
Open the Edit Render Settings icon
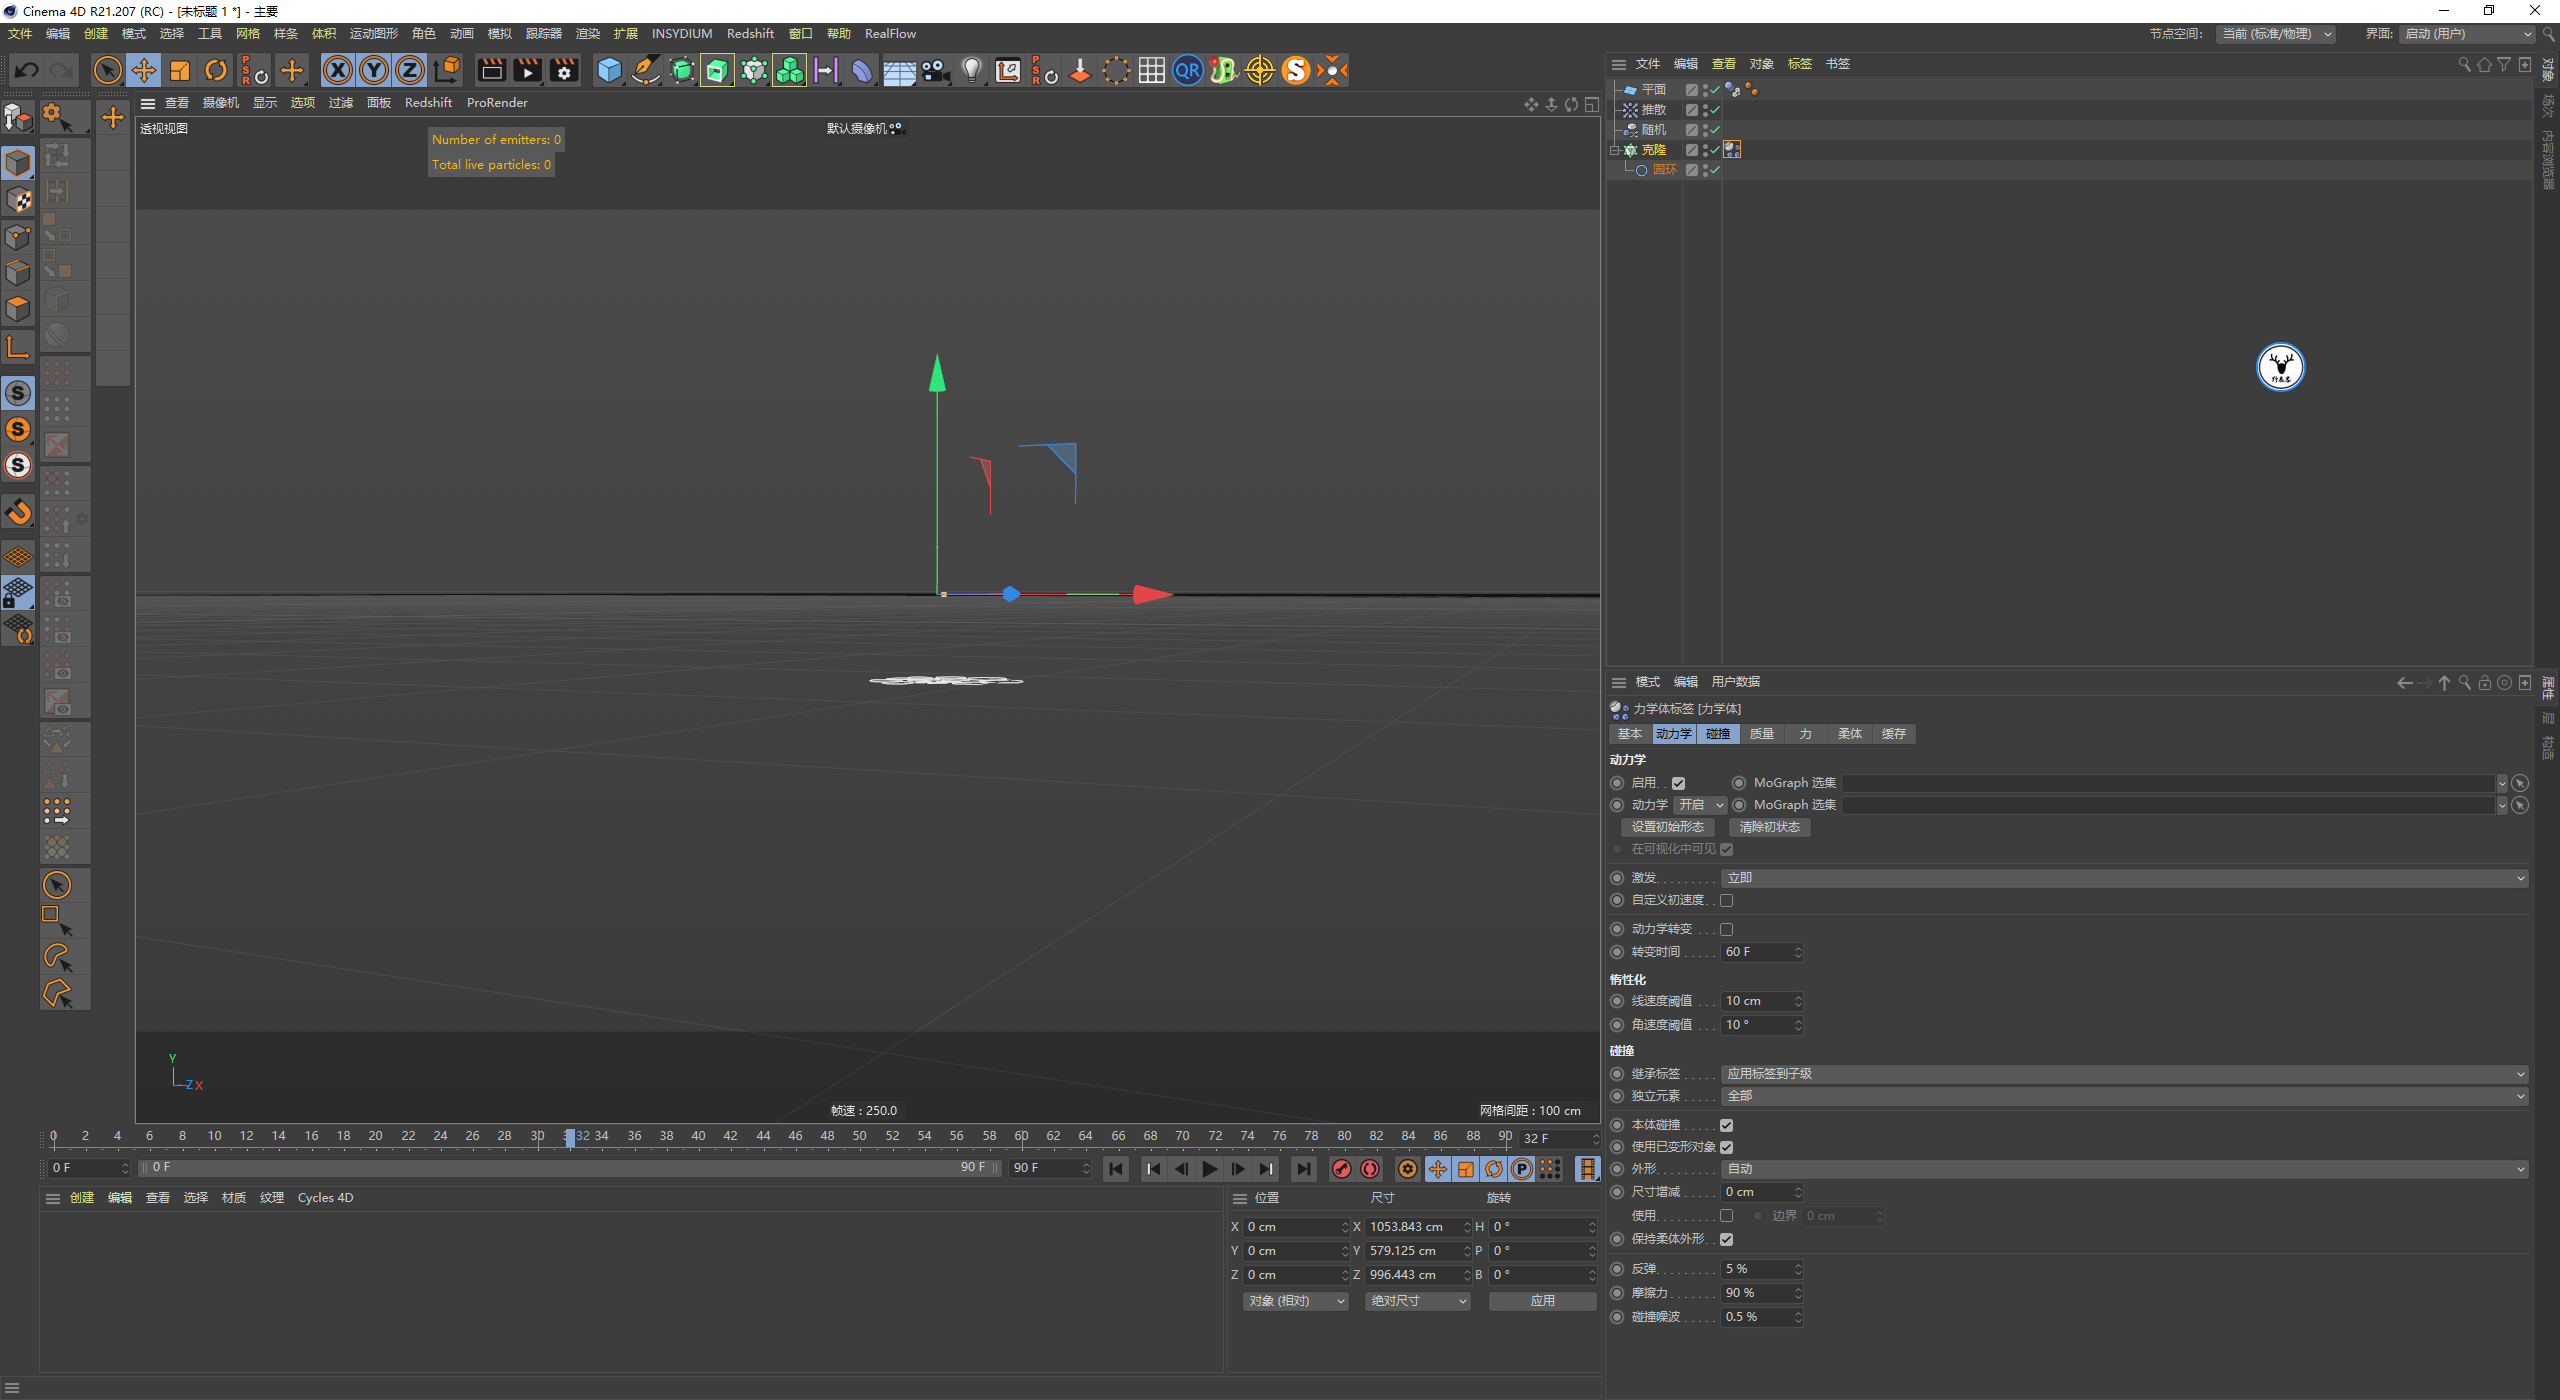[564, 70]
